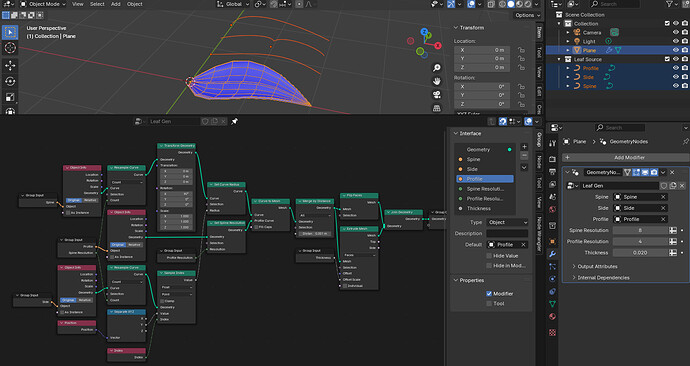690x366 pixels.
Task: Click the Add Modifier button
Action: point(625,157)
